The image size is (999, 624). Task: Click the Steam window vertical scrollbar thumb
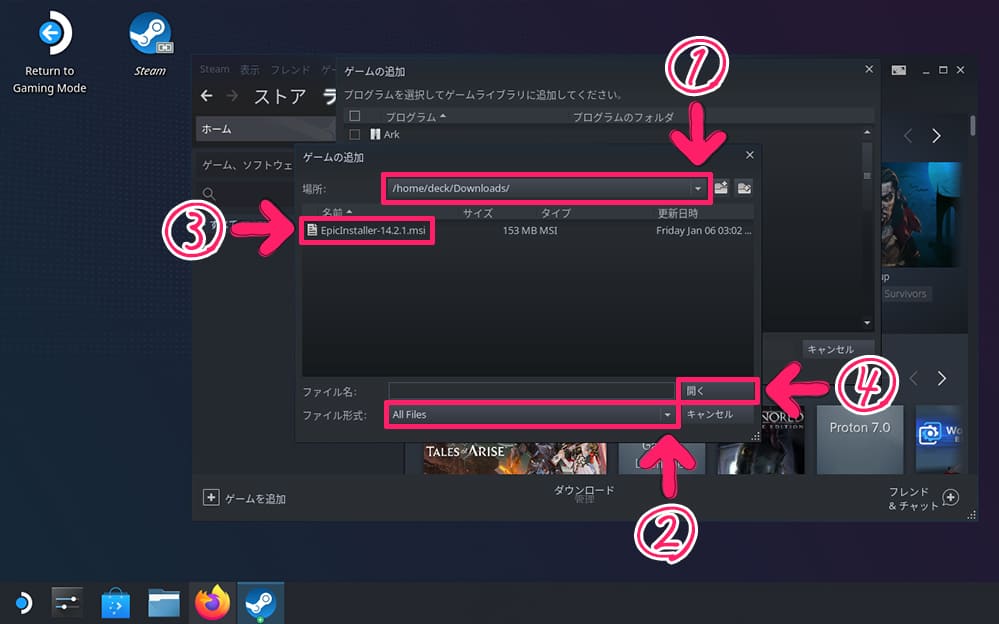coord(973,126)
